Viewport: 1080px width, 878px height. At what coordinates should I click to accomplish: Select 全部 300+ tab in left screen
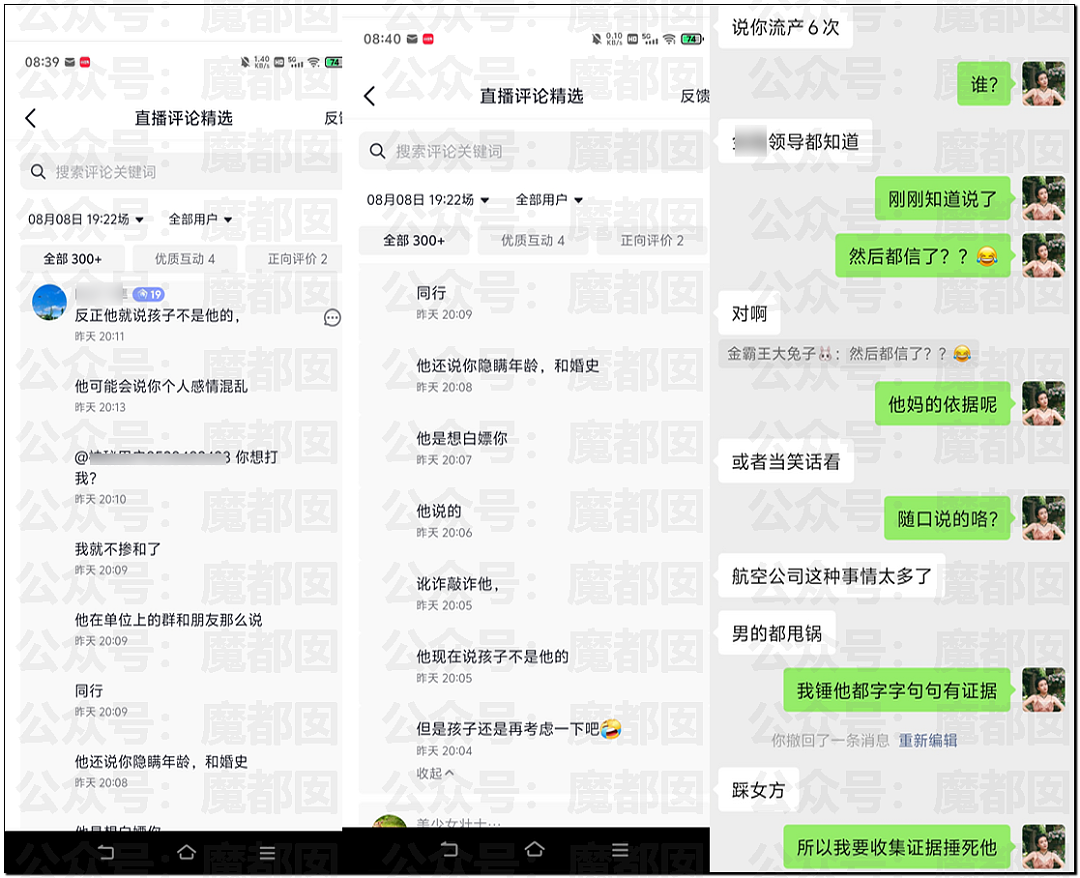72,259
